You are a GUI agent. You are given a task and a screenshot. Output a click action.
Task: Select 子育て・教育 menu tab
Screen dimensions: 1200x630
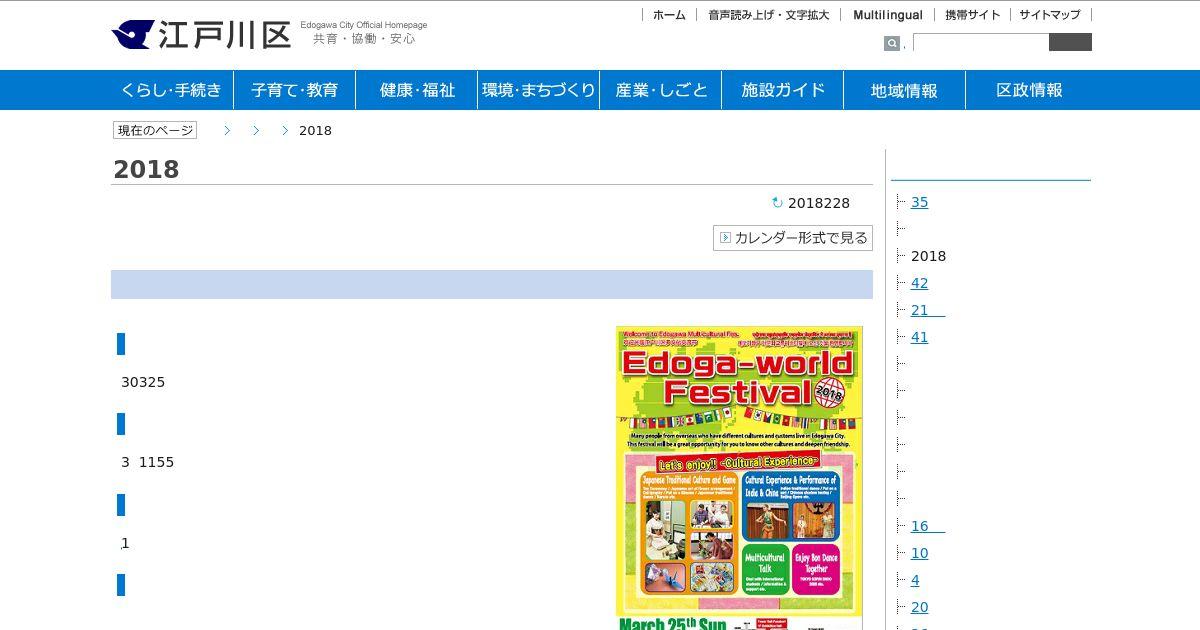click(294, 90)
